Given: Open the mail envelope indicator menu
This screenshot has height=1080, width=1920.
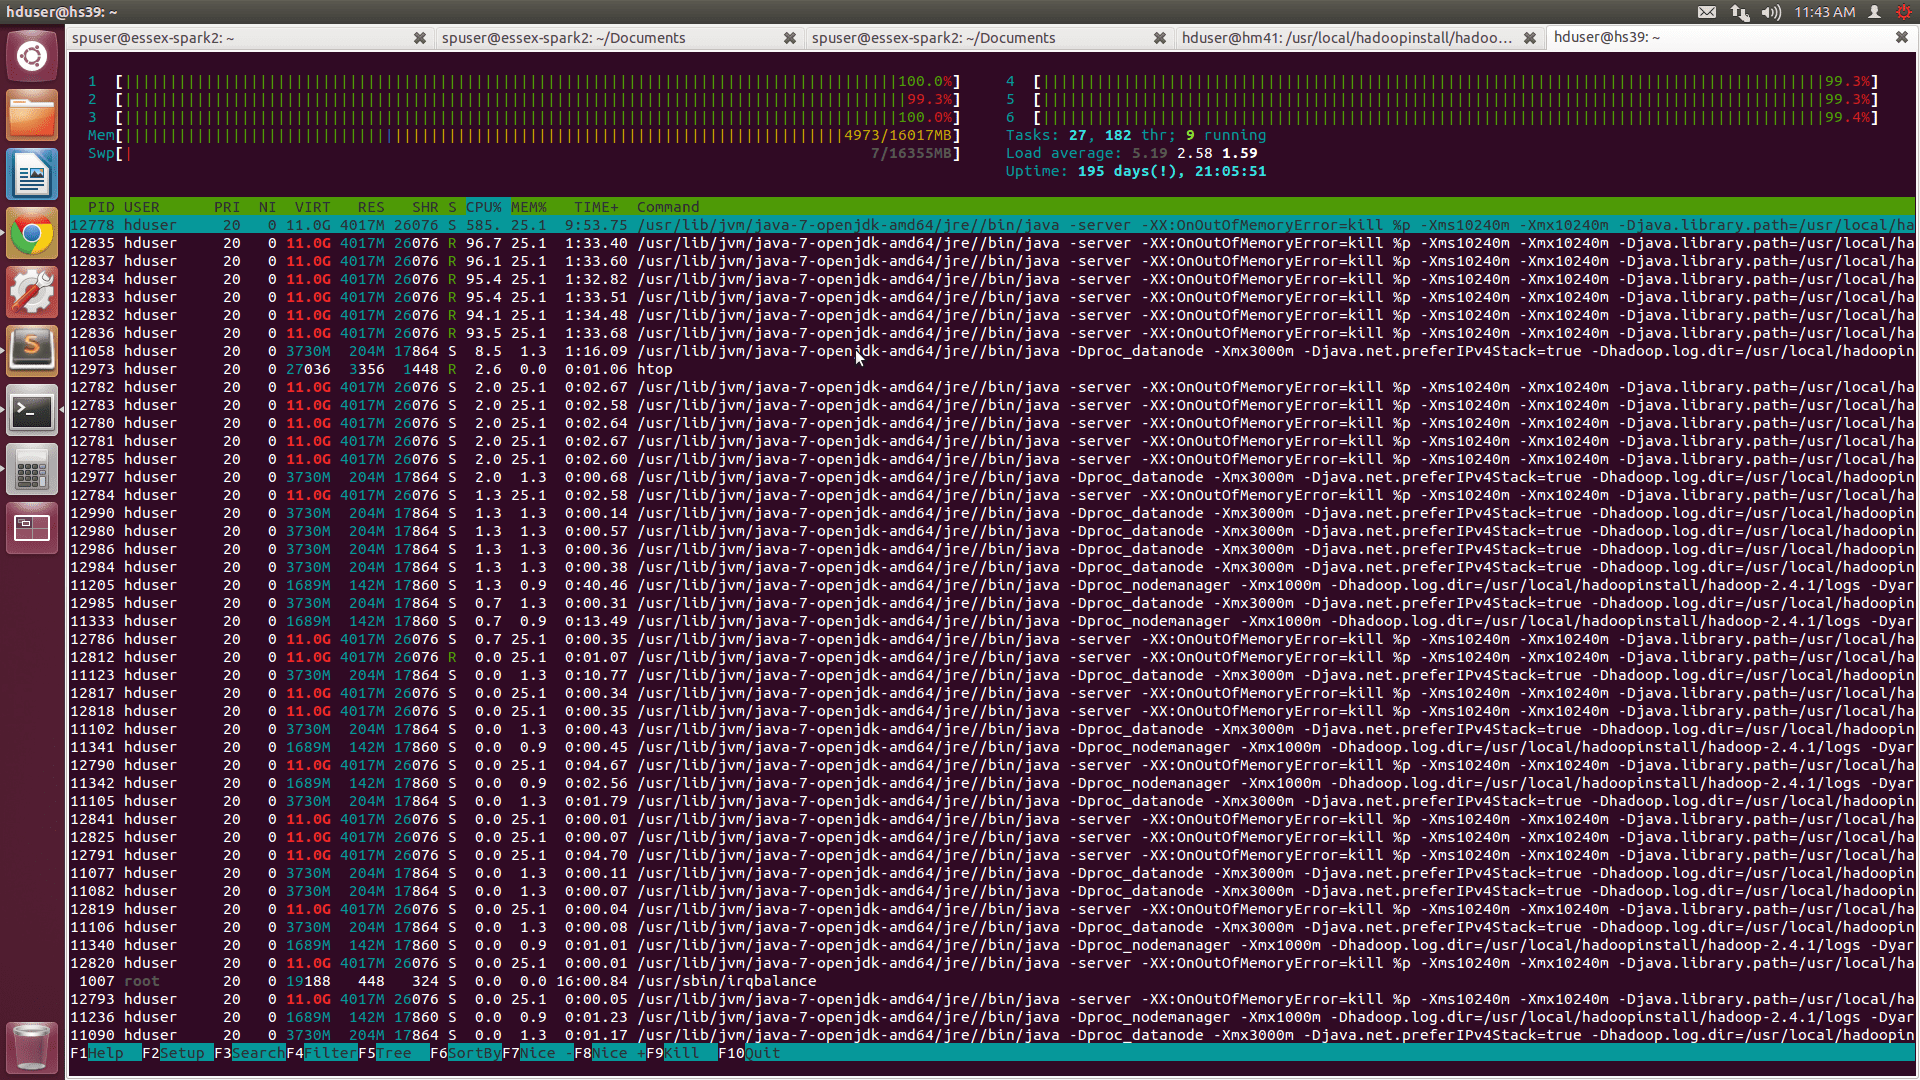Looking at the screenshot, I should (x=1705, y=12).
